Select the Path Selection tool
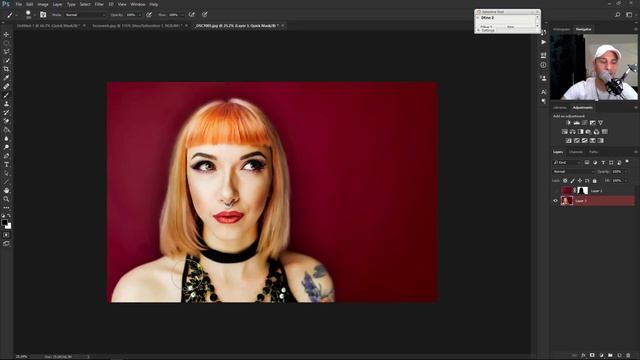 (6, 173)
